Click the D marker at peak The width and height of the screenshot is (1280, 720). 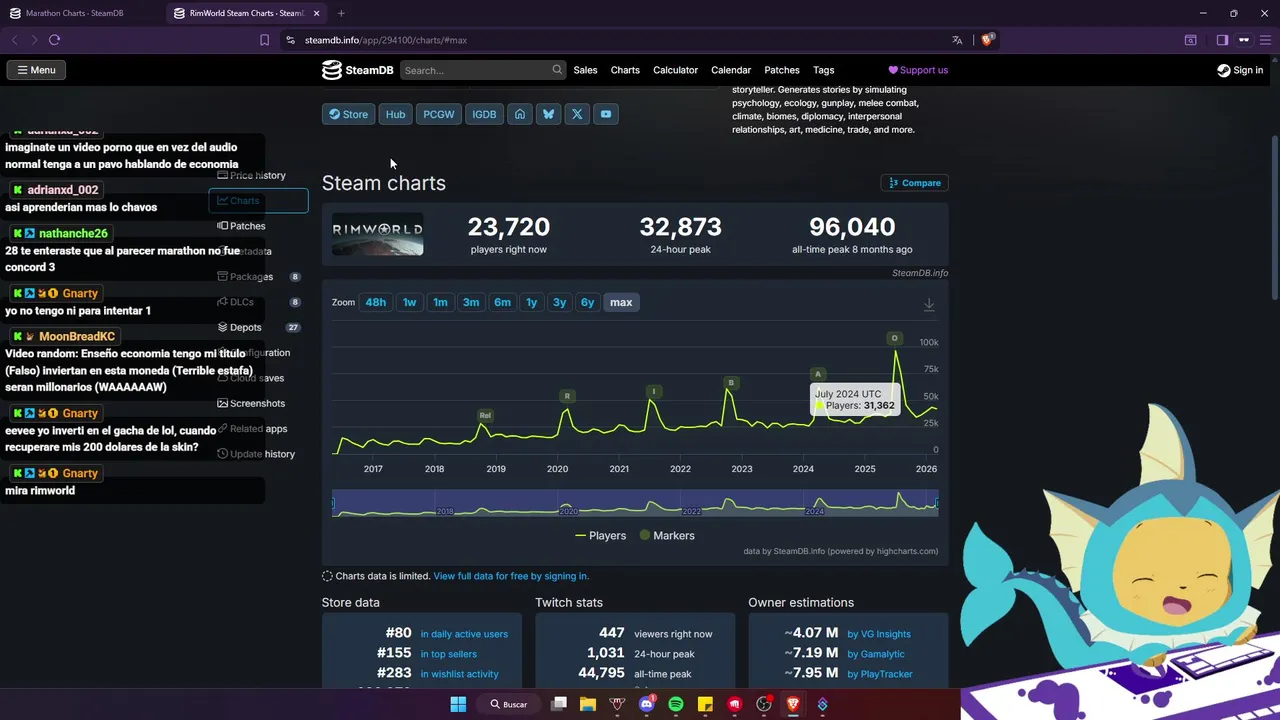[x=894, y=338]
